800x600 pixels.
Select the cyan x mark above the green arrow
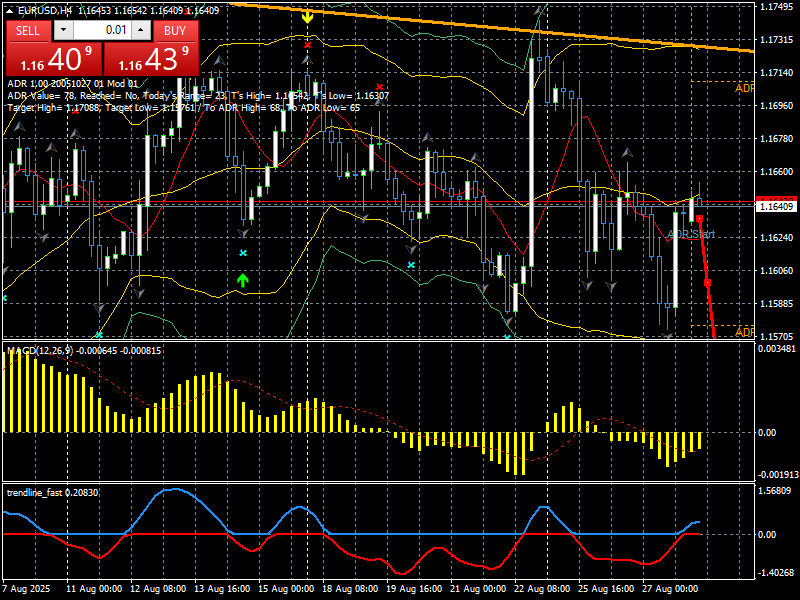coord(243,253)
